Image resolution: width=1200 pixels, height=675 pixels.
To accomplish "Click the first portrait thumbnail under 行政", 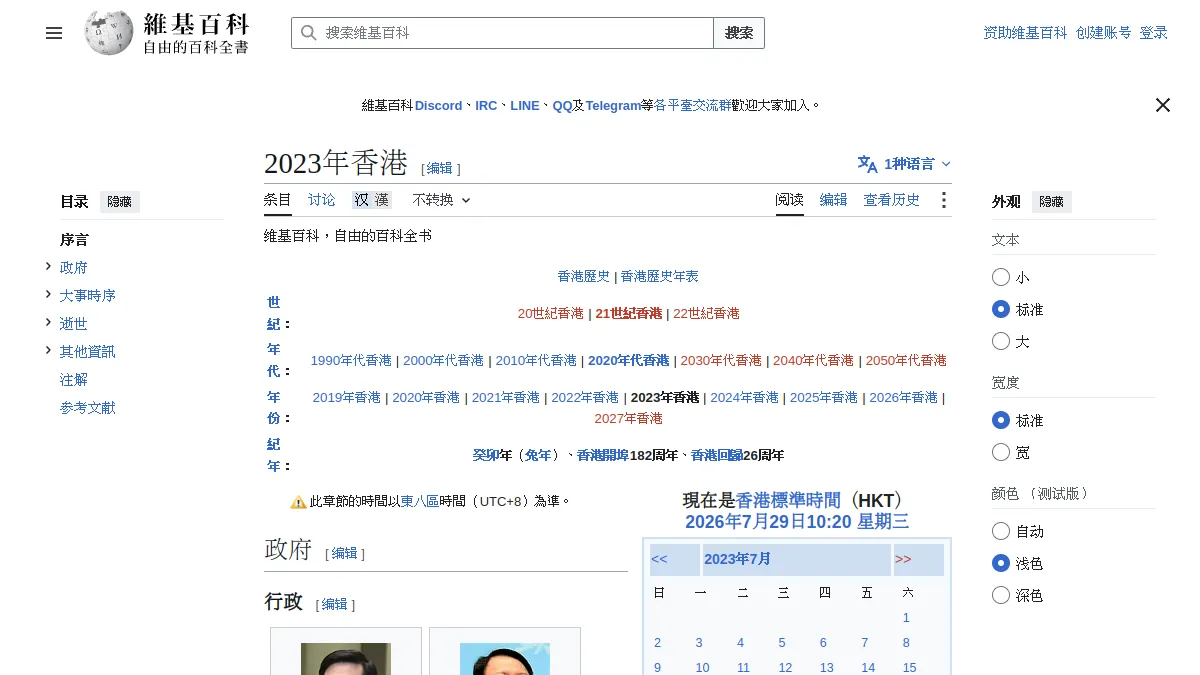I will (x=346, y=659).
